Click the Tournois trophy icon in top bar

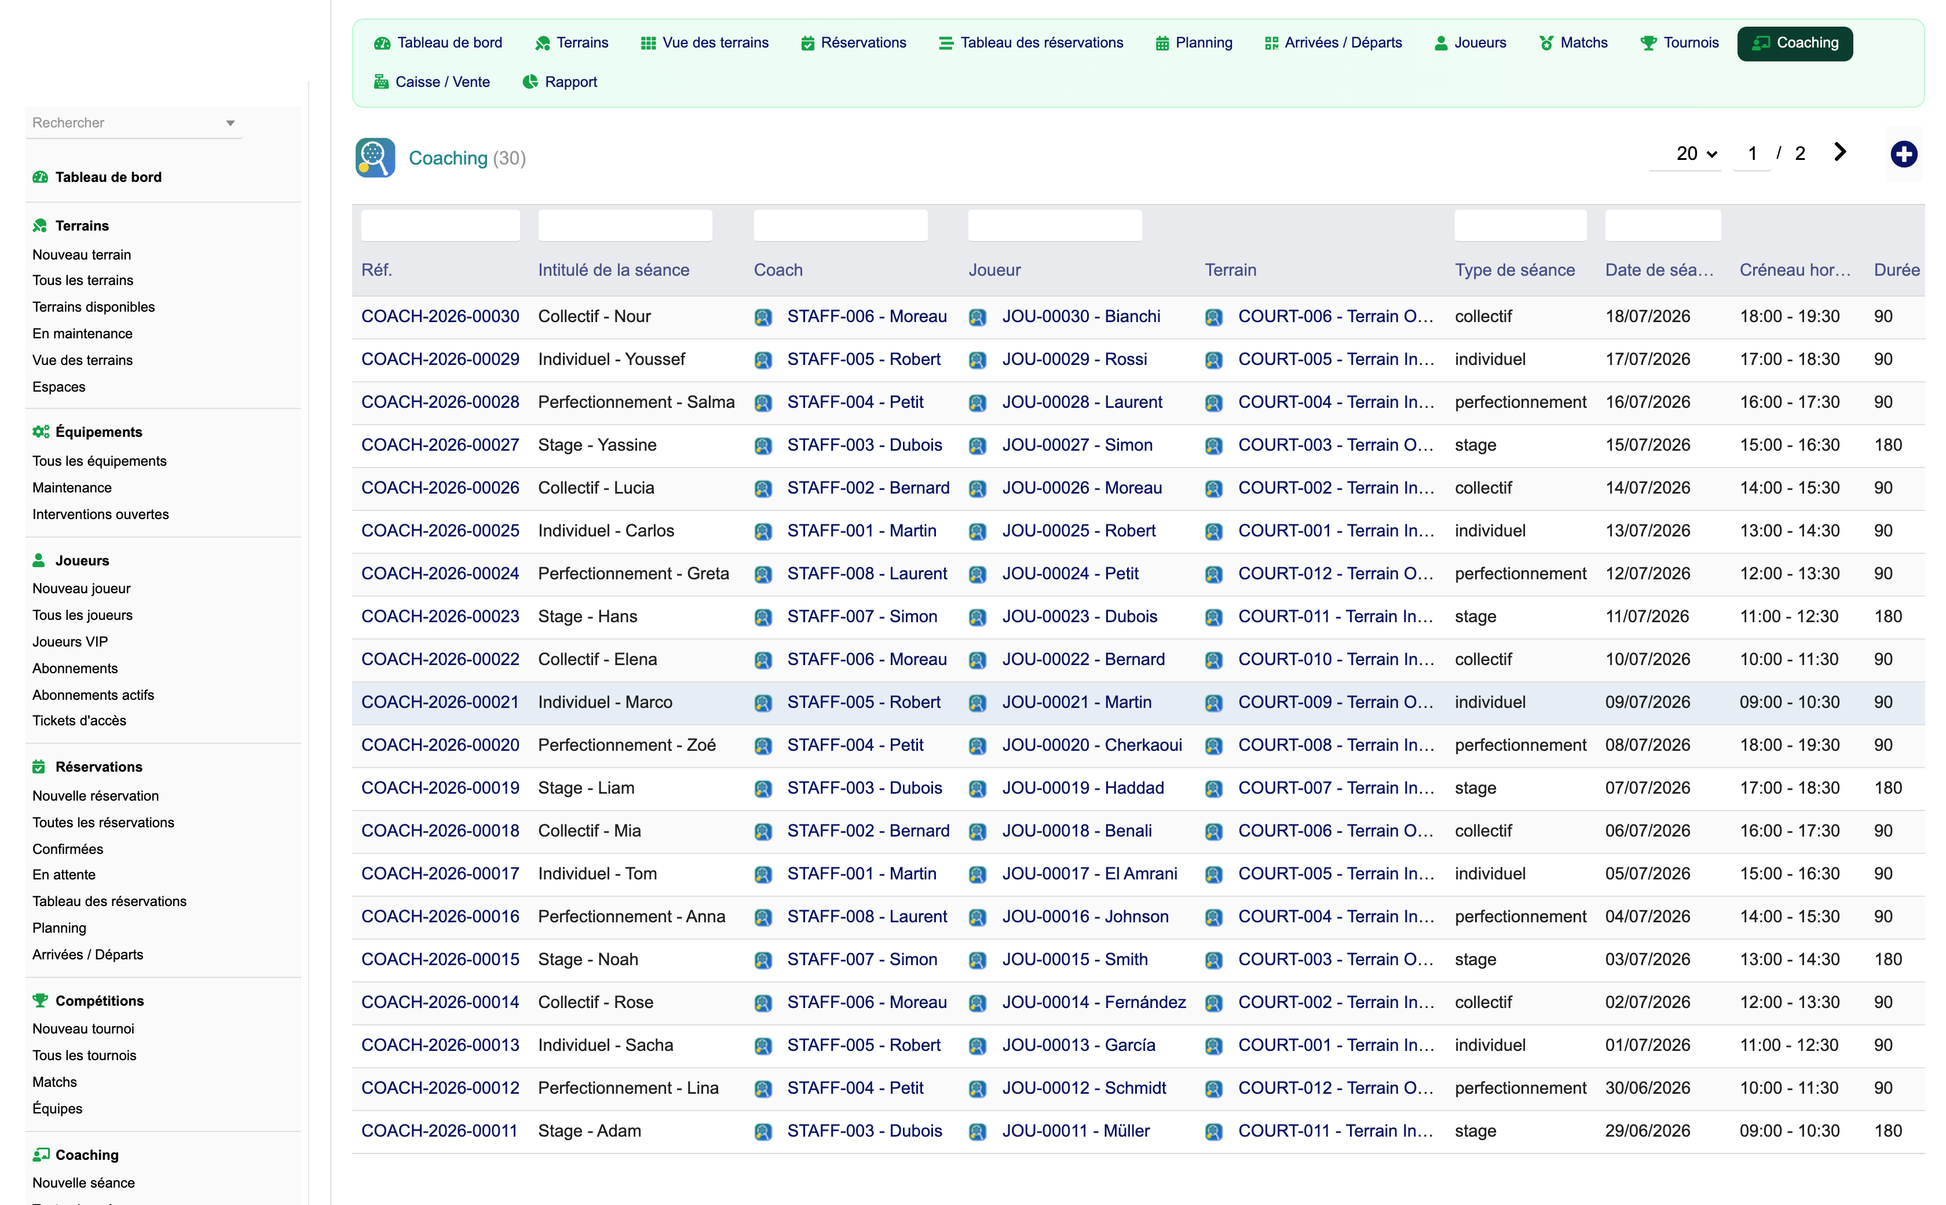pos(1648,43)
